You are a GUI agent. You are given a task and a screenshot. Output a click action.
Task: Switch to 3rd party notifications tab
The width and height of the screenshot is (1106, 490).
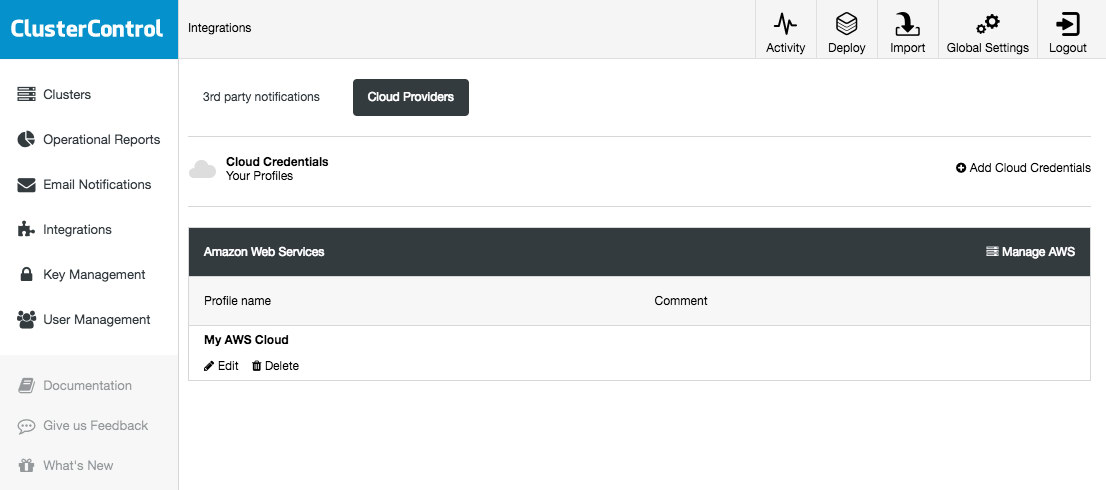(261, 97)
